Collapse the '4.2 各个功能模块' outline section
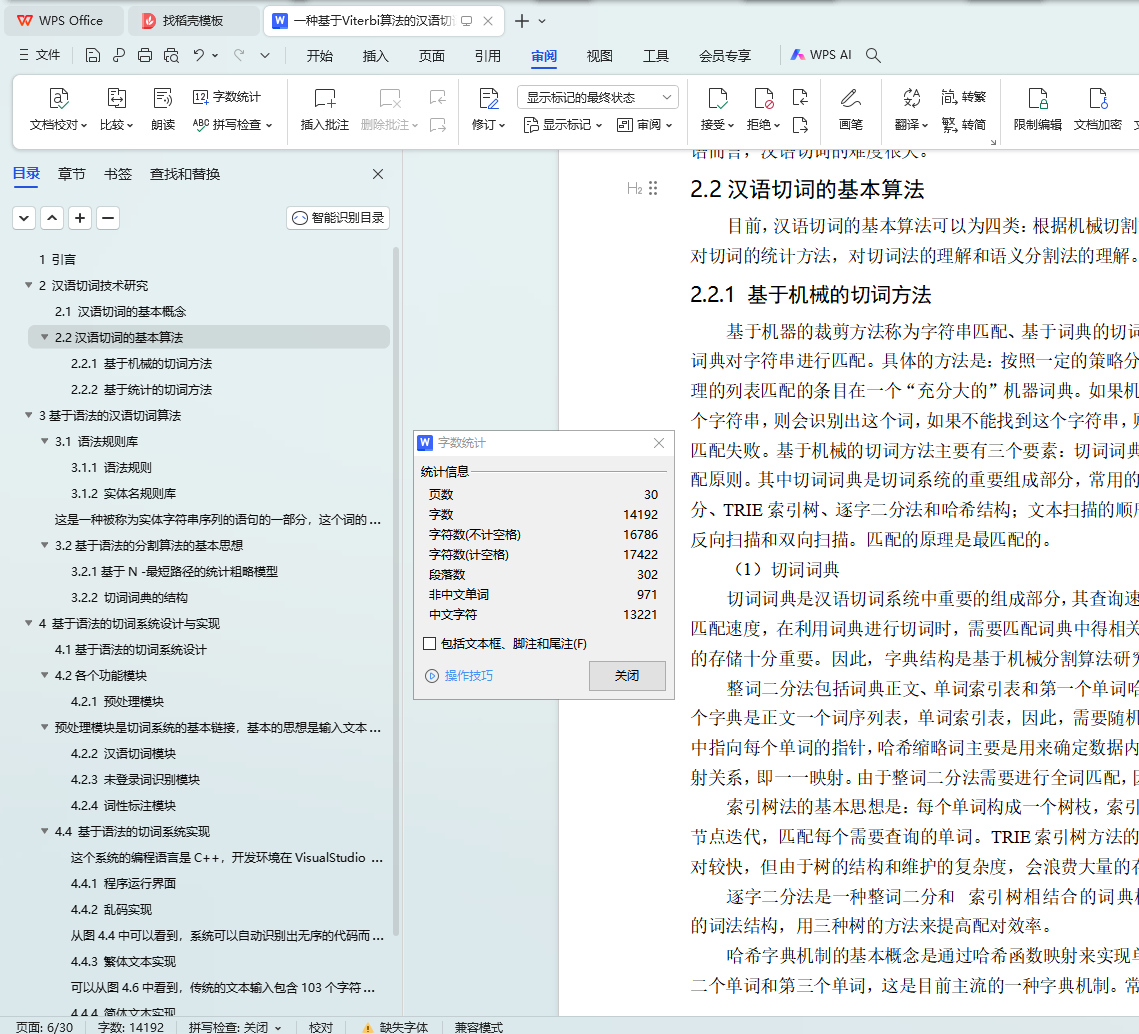The height and width of the screenshot is (1034, 1139). coord(44,675)
